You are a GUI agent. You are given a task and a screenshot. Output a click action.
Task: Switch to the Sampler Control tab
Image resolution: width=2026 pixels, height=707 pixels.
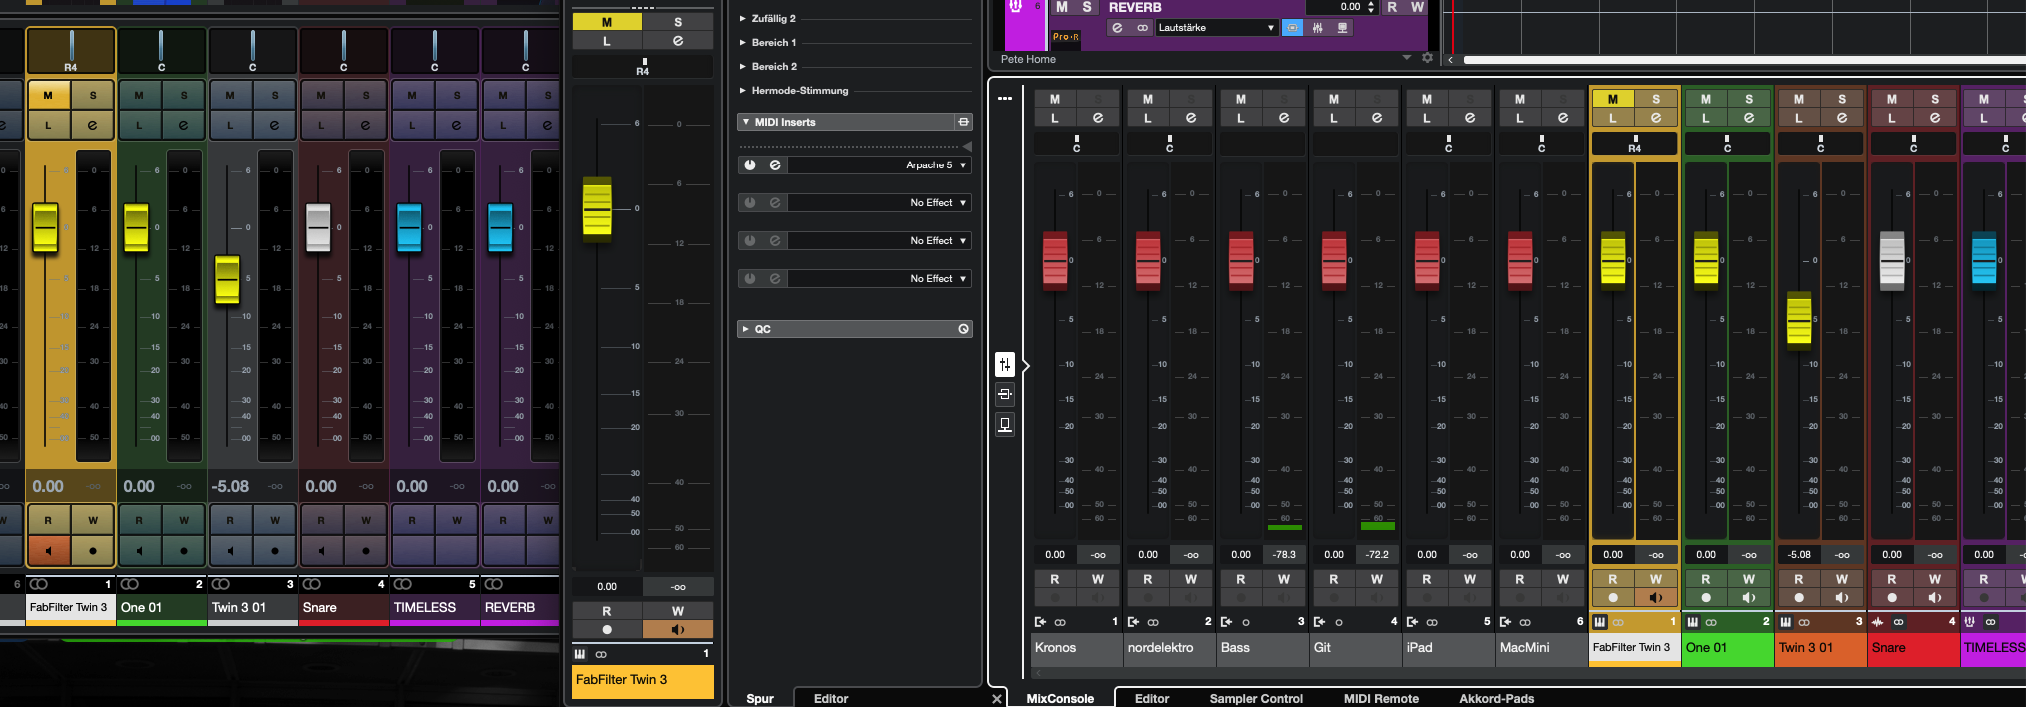(x=1255, y=698)
